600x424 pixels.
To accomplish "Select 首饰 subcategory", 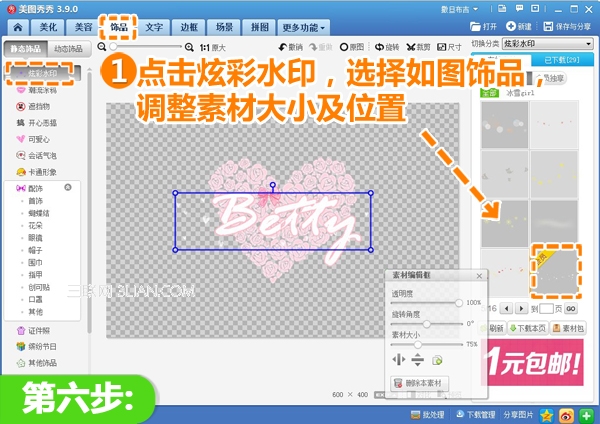I will pos(36,201).
